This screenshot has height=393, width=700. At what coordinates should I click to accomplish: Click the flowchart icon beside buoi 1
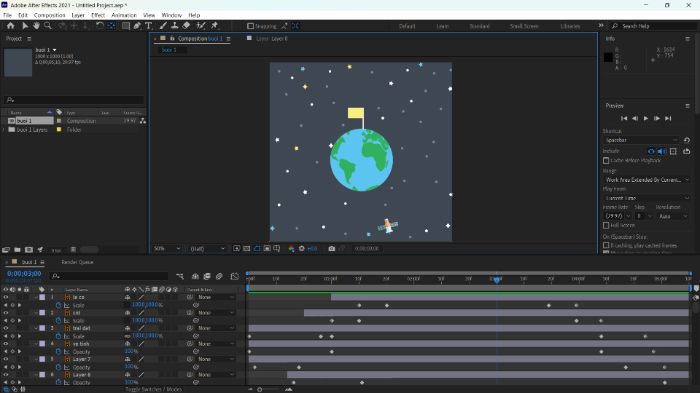(143, 121)
